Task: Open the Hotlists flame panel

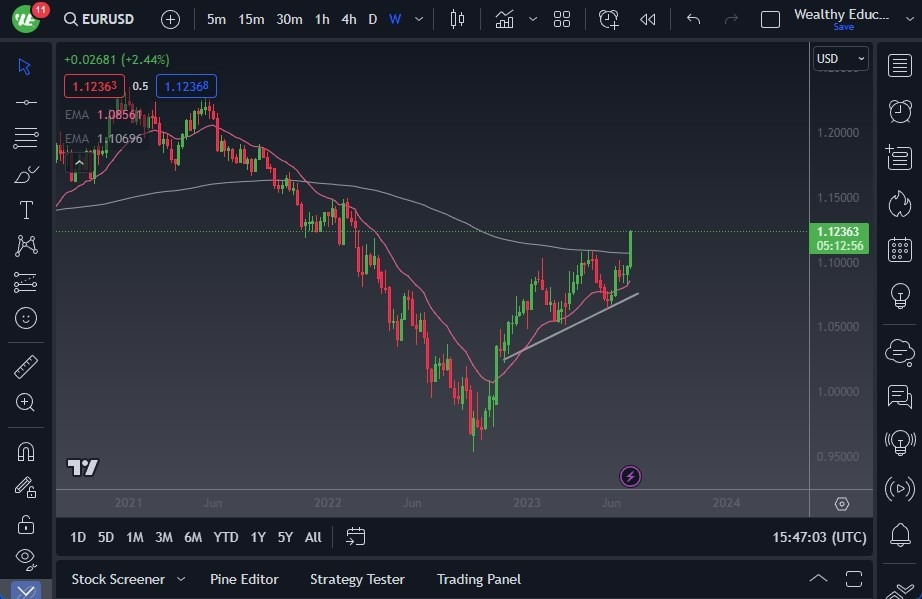Action: click(x=899, y=204)
